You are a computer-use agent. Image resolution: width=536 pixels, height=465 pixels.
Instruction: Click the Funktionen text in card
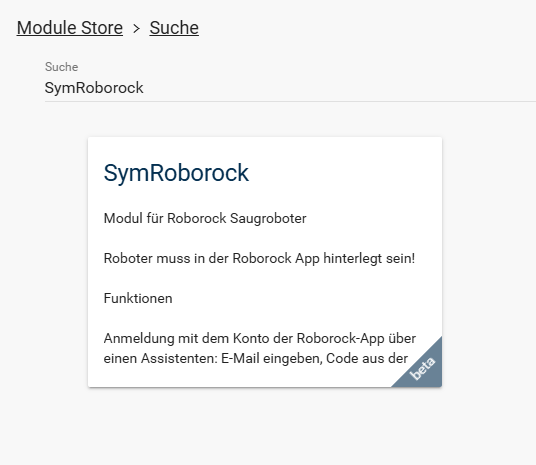coord(138,298)
